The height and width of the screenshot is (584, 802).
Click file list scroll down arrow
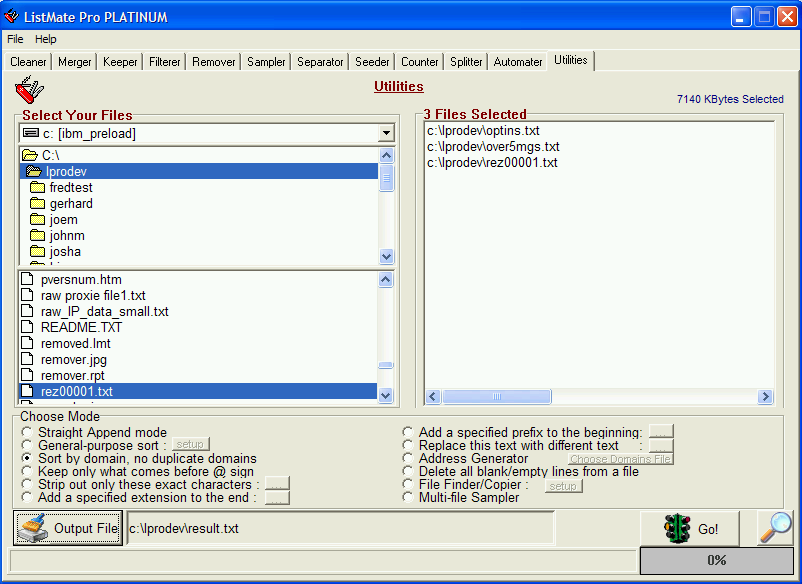click(385, 395)
